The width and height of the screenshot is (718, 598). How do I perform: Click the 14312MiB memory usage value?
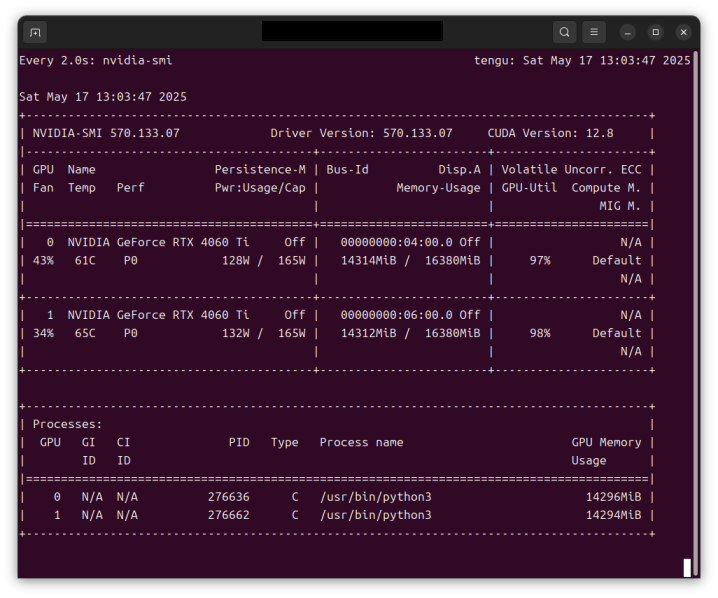coord(369,333)
